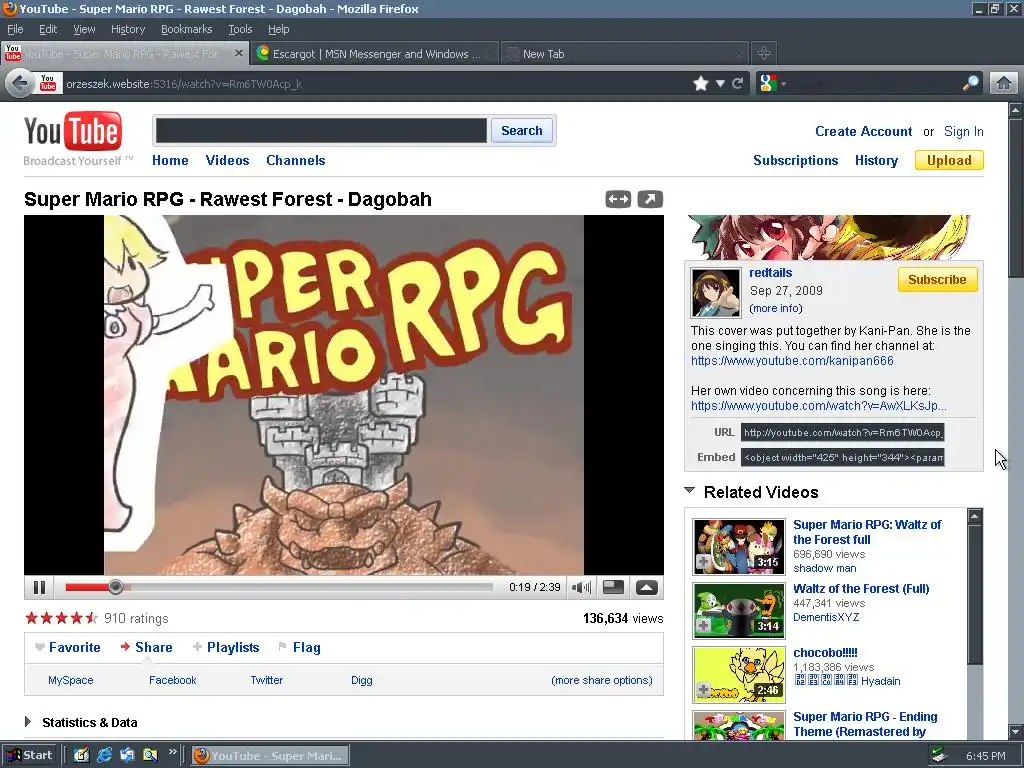Open the Bookmarks menu
The image size is (1024, 768).
tap(186, 29)
